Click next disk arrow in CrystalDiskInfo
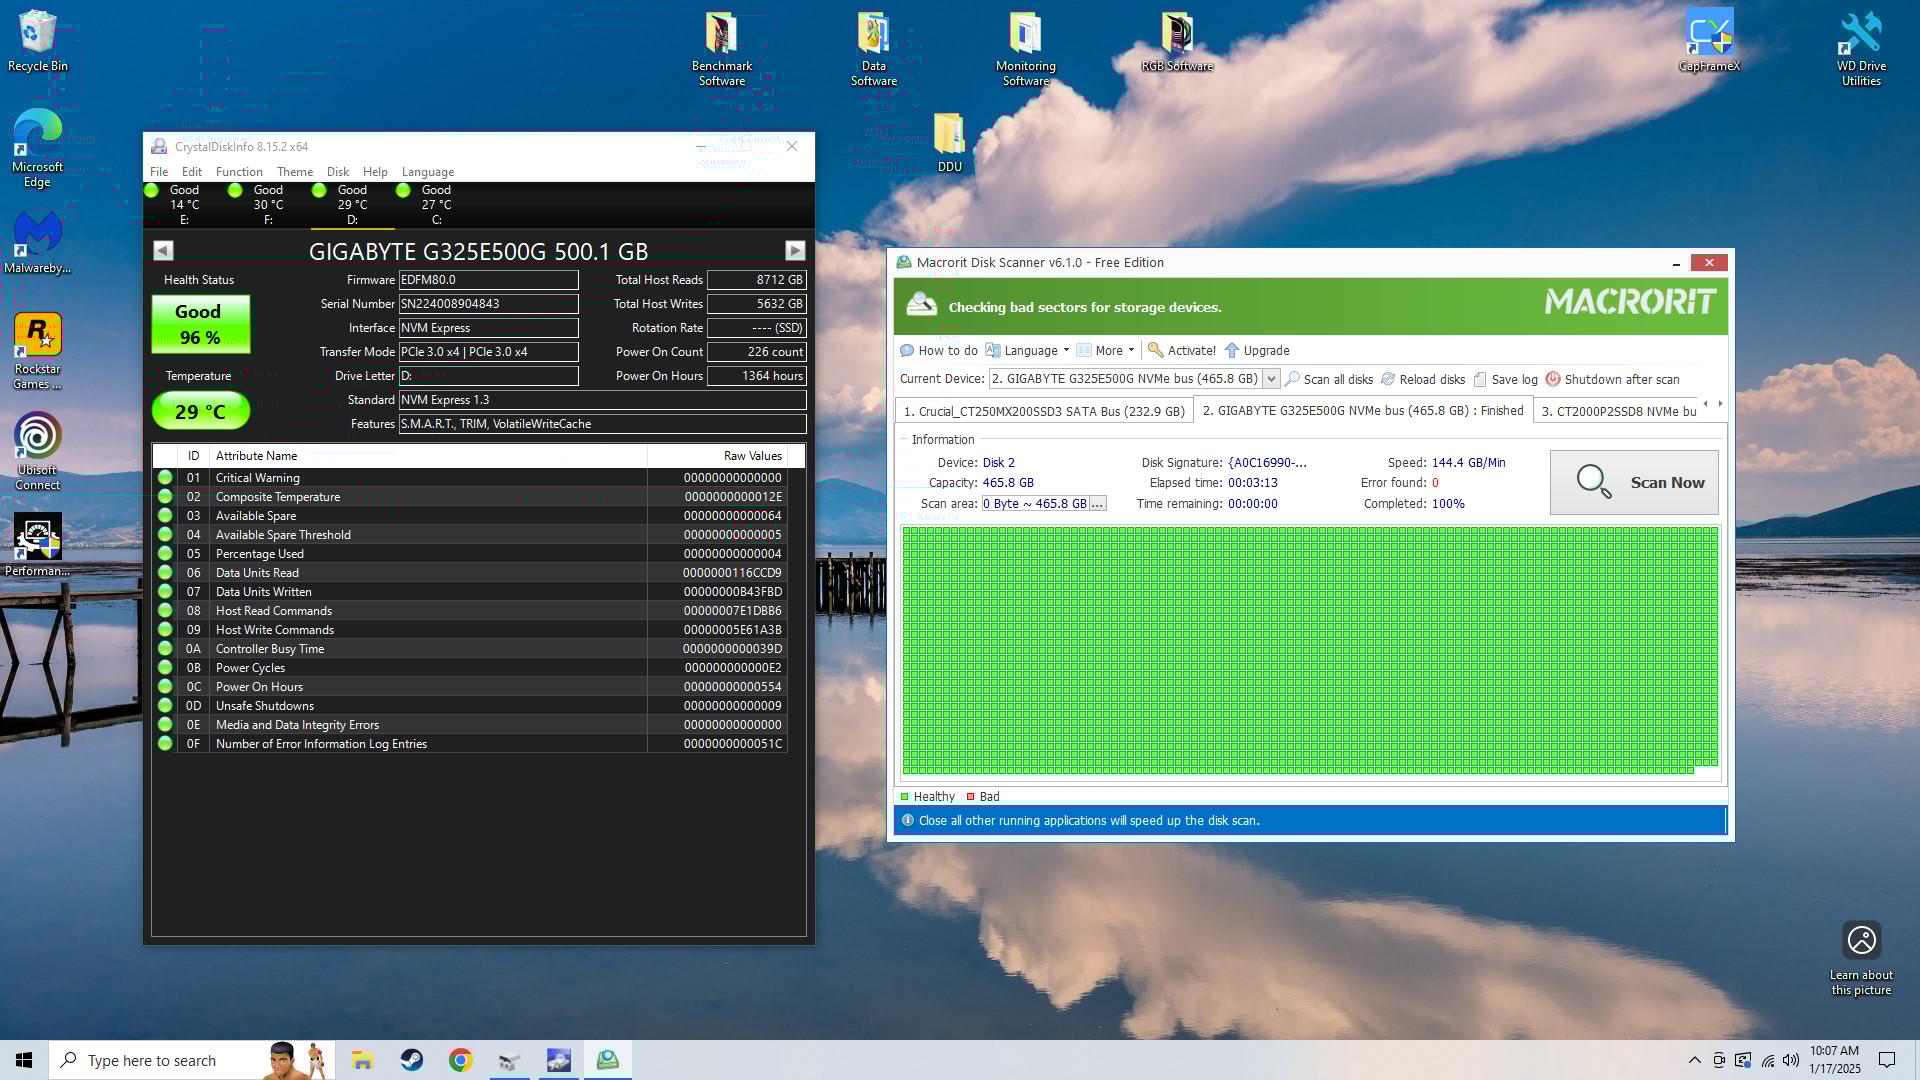The width and height of the screenshot is (1920, 1080). [795, 250]
